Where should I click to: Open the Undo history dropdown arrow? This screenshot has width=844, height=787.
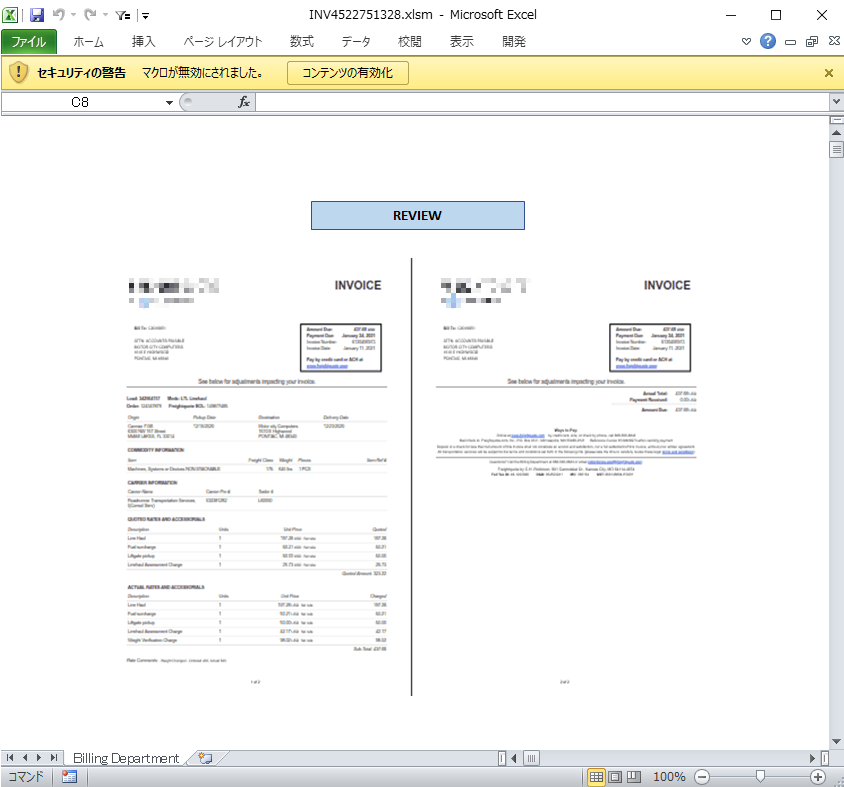click(x=73, y=15)
